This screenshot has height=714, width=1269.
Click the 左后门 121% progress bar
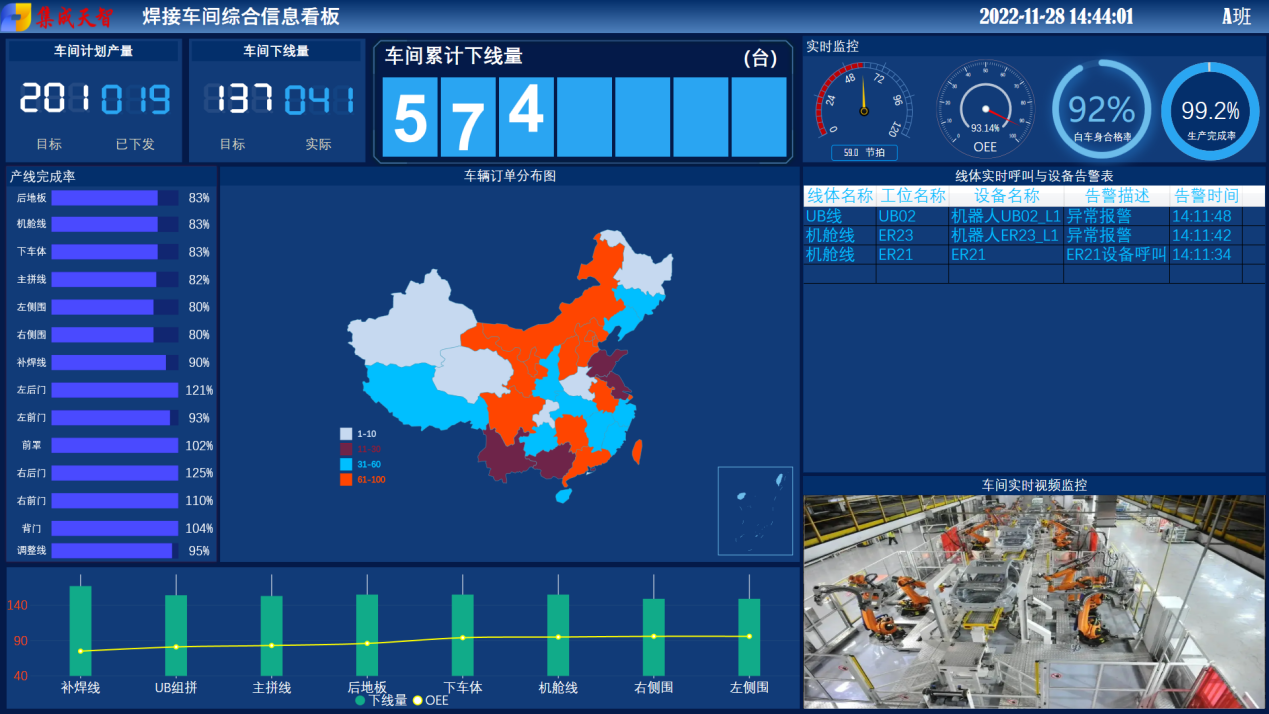[114, 390]
